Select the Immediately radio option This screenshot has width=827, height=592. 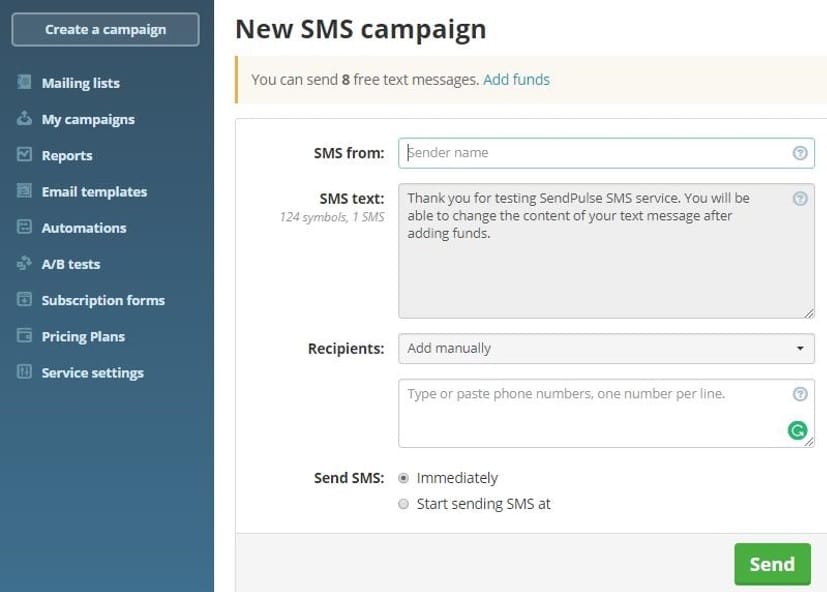tap(403, 478)
